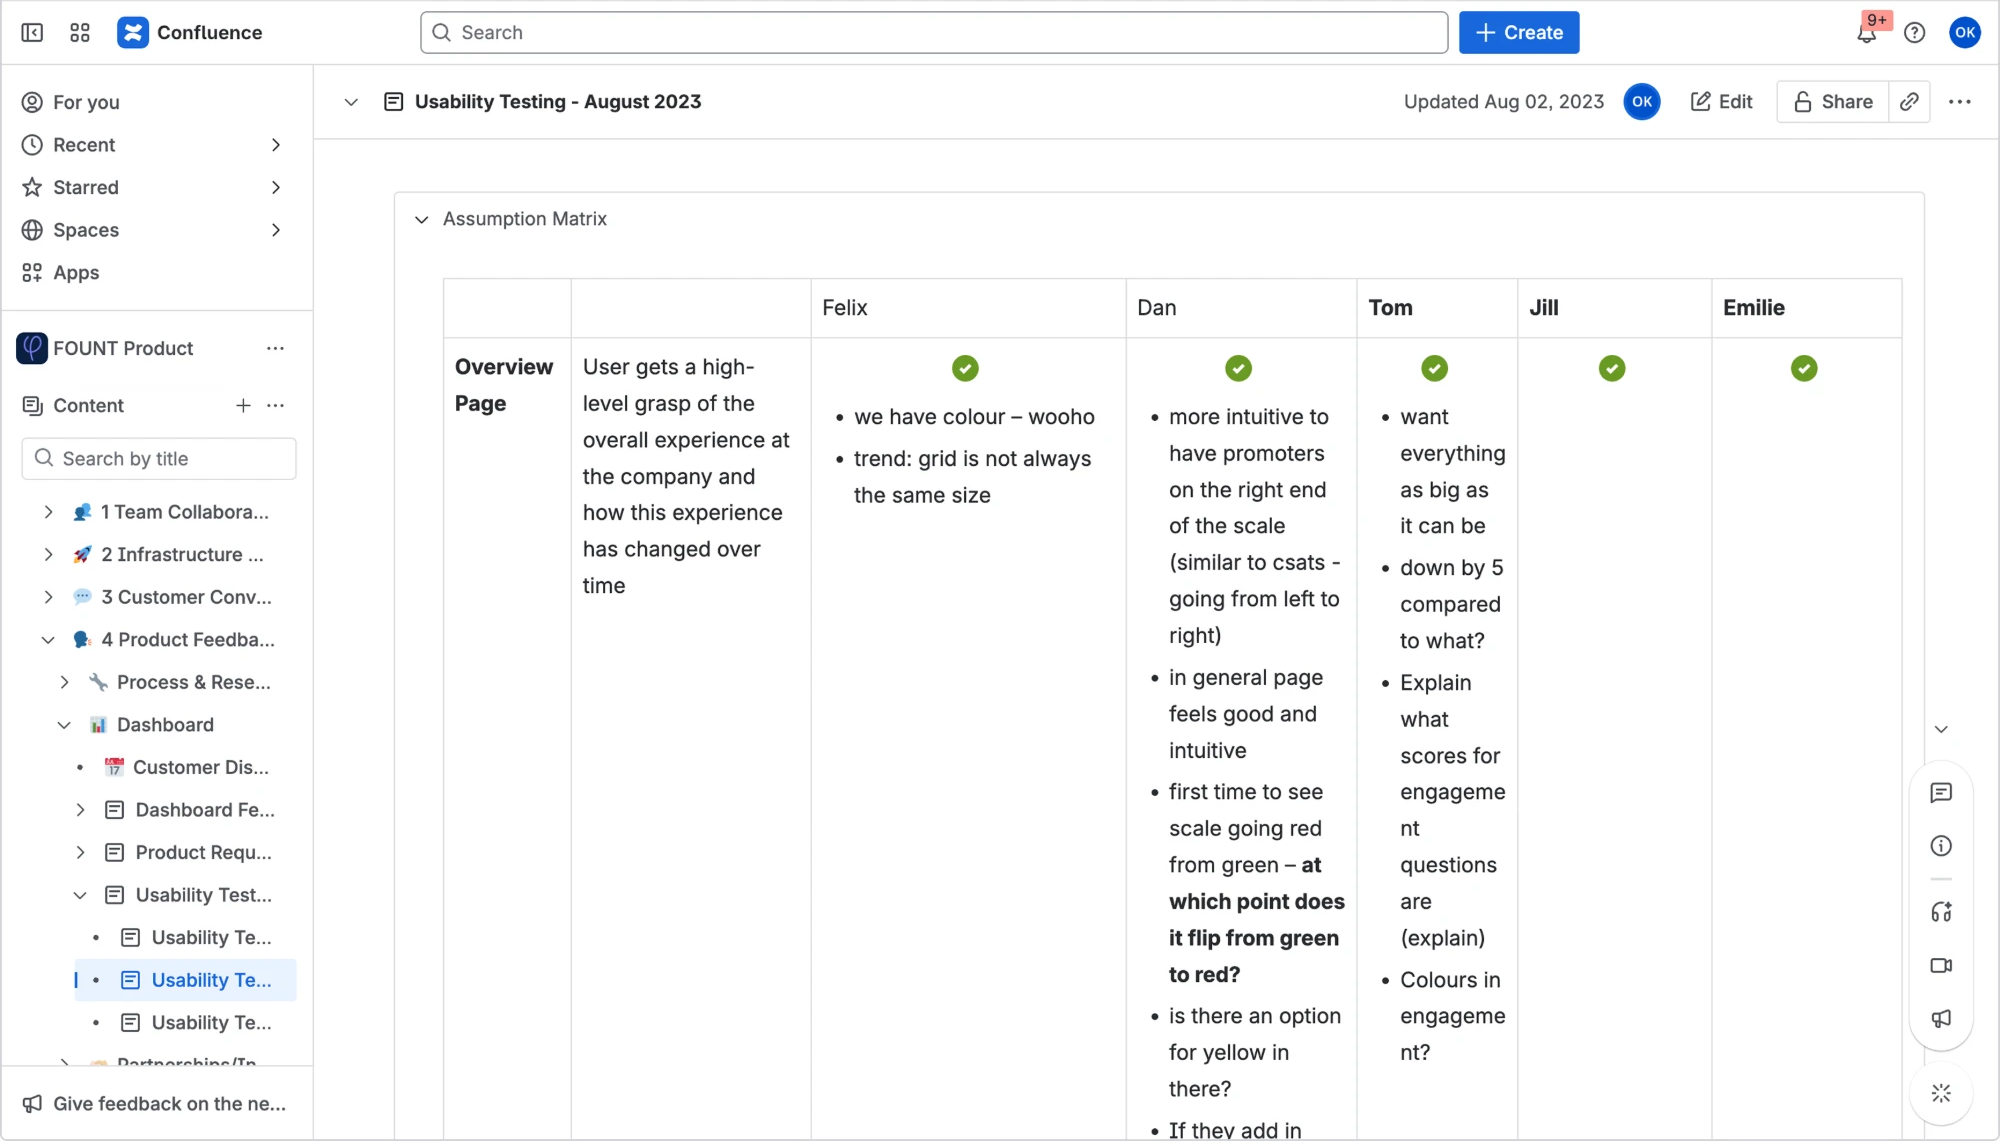Viewport: 2000px width, 1141px height.
Task: Click the Confluence logo icon
Action: [x=133, y=33]
